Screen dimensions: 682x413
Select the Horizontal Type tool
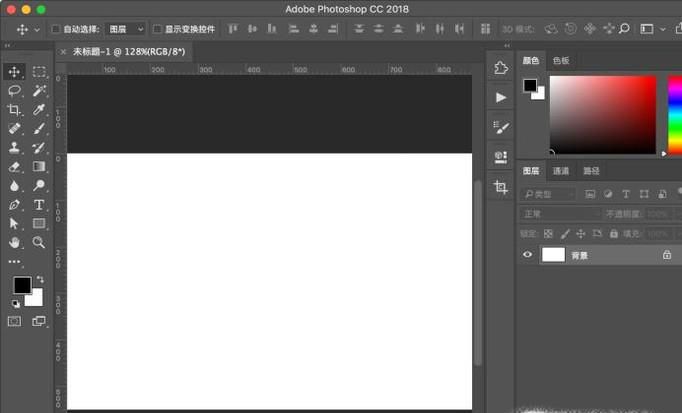pyautogui.click(x=39, y=205)
